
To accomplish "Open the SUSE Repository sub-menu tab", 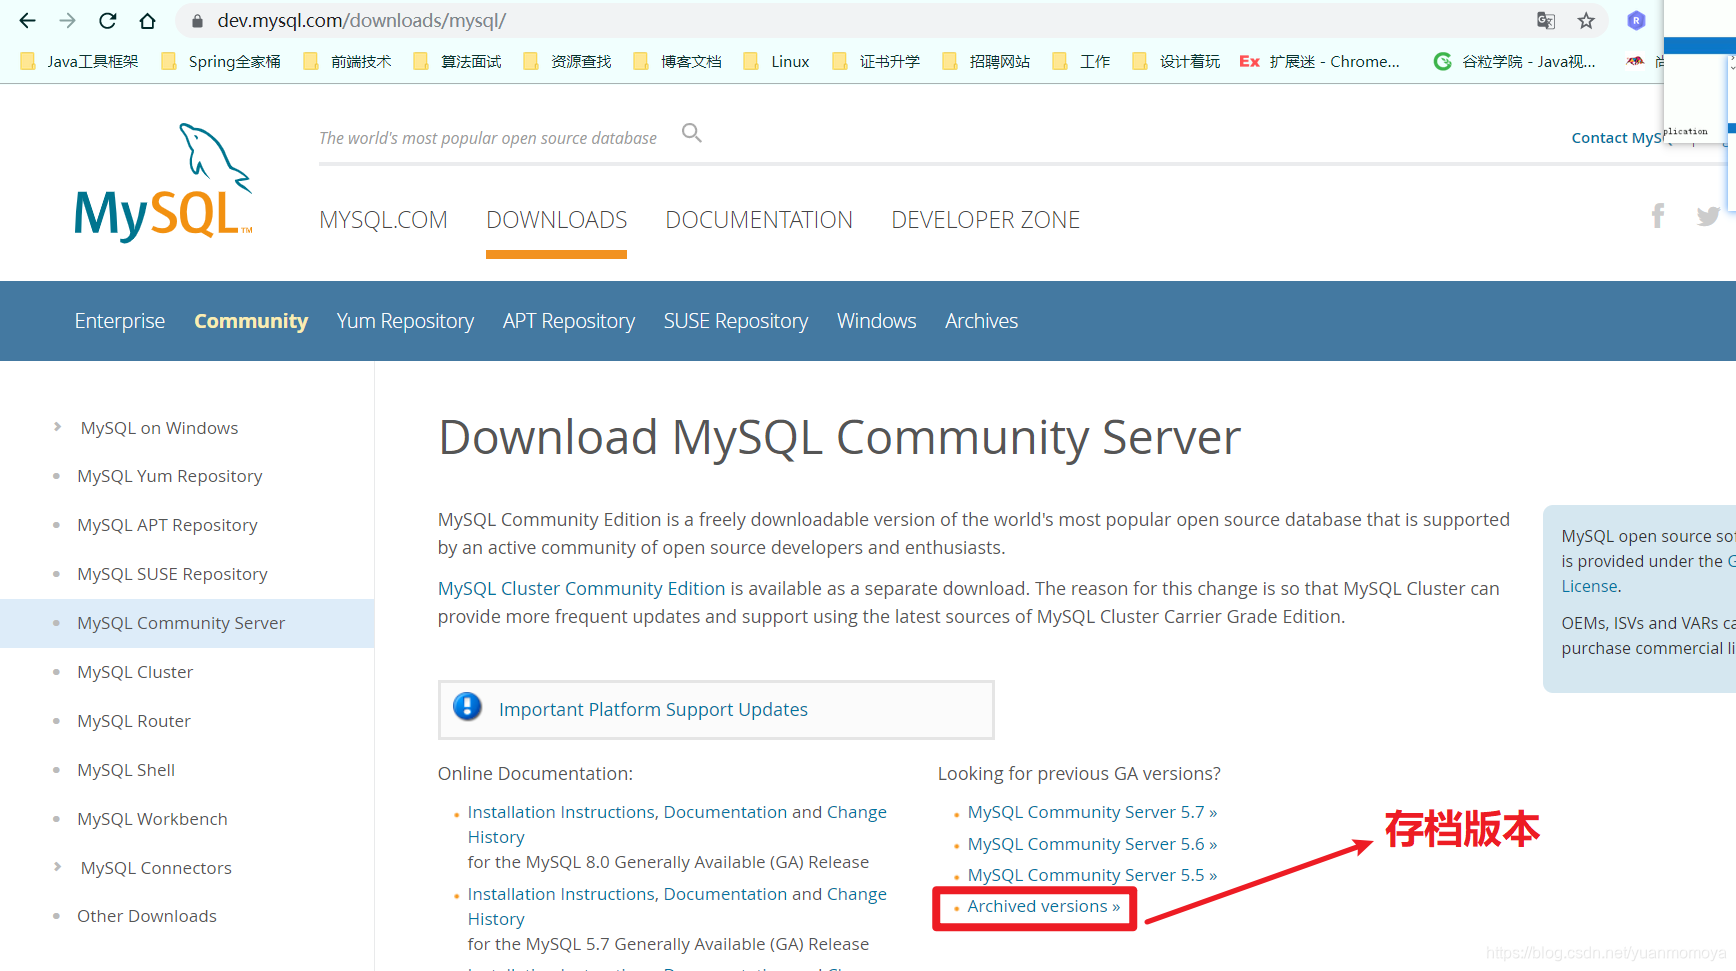I will coord(736,321).
